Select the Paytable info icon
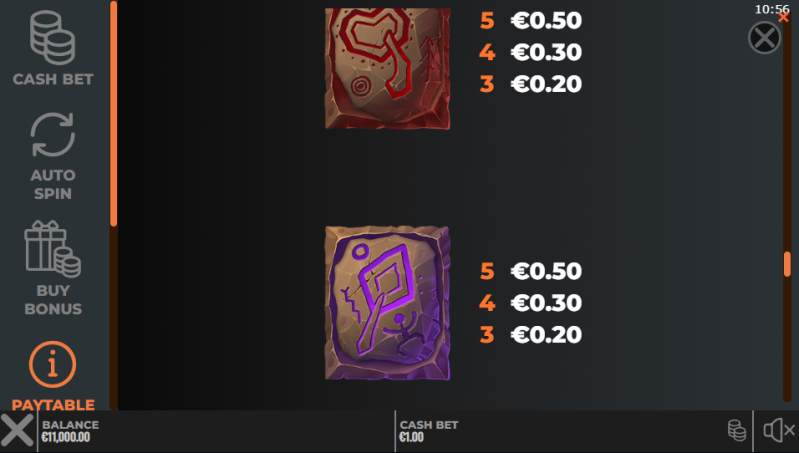799x453 pixels. 52,364
